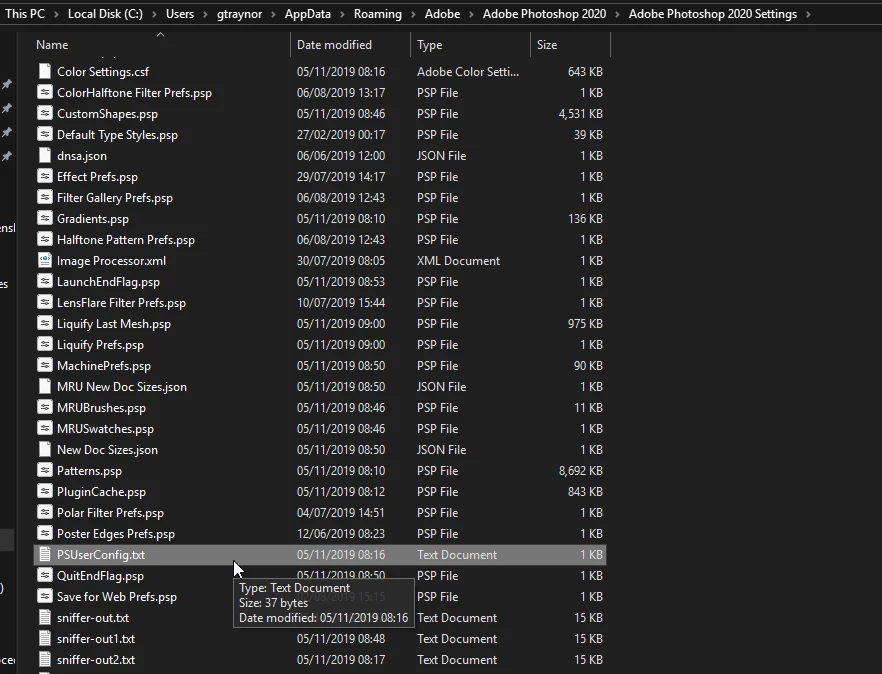This screenshot has width=882, height=674.
Task: Go to Adobe Photoshop 2020 breadcrumb folder
Action: pyautogui.click(x=544, y=14)
